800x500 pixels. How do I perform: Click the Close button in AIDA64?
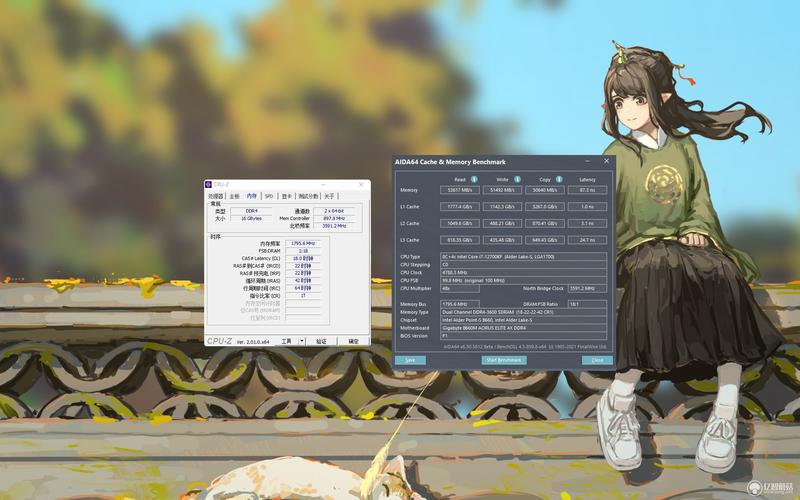tap(597, 360)
